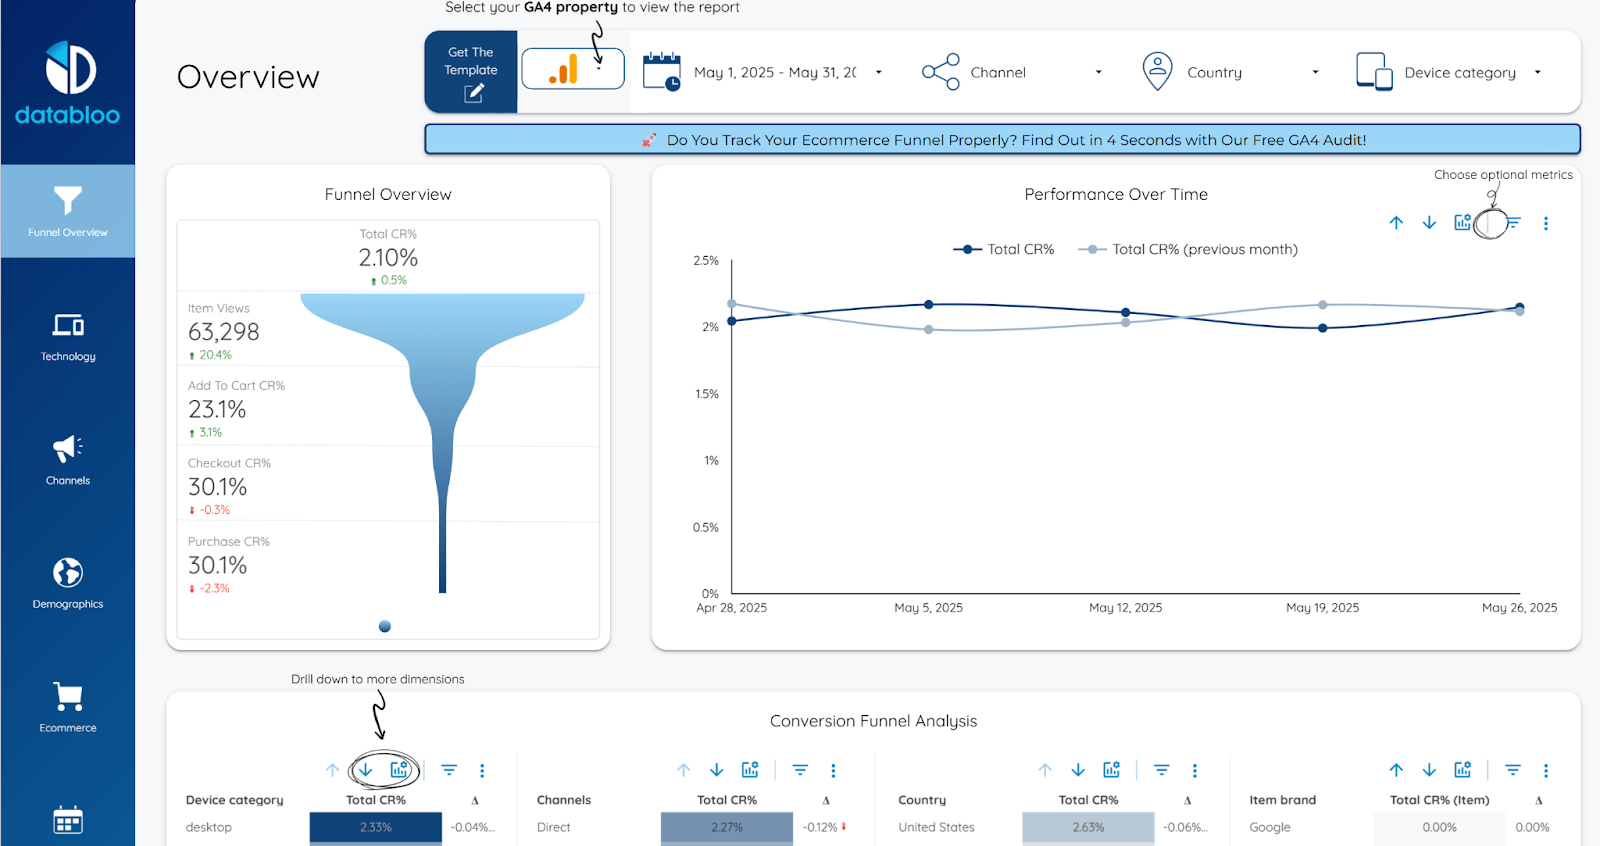Image resolution: width=1600 pixels, height=846 pixels.
Task: Click the databloo logo
Action: pos(68,84)
